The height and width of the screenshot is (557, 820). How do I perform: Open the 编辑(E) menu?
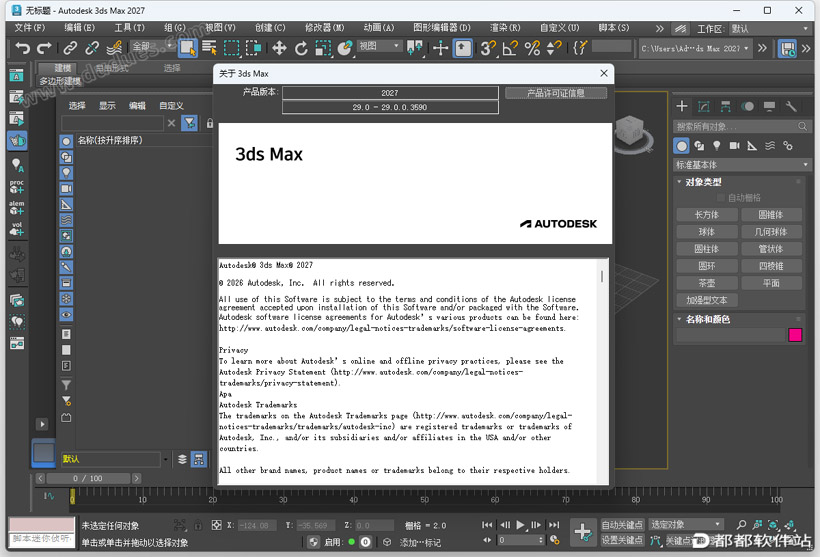coord(79,28)
